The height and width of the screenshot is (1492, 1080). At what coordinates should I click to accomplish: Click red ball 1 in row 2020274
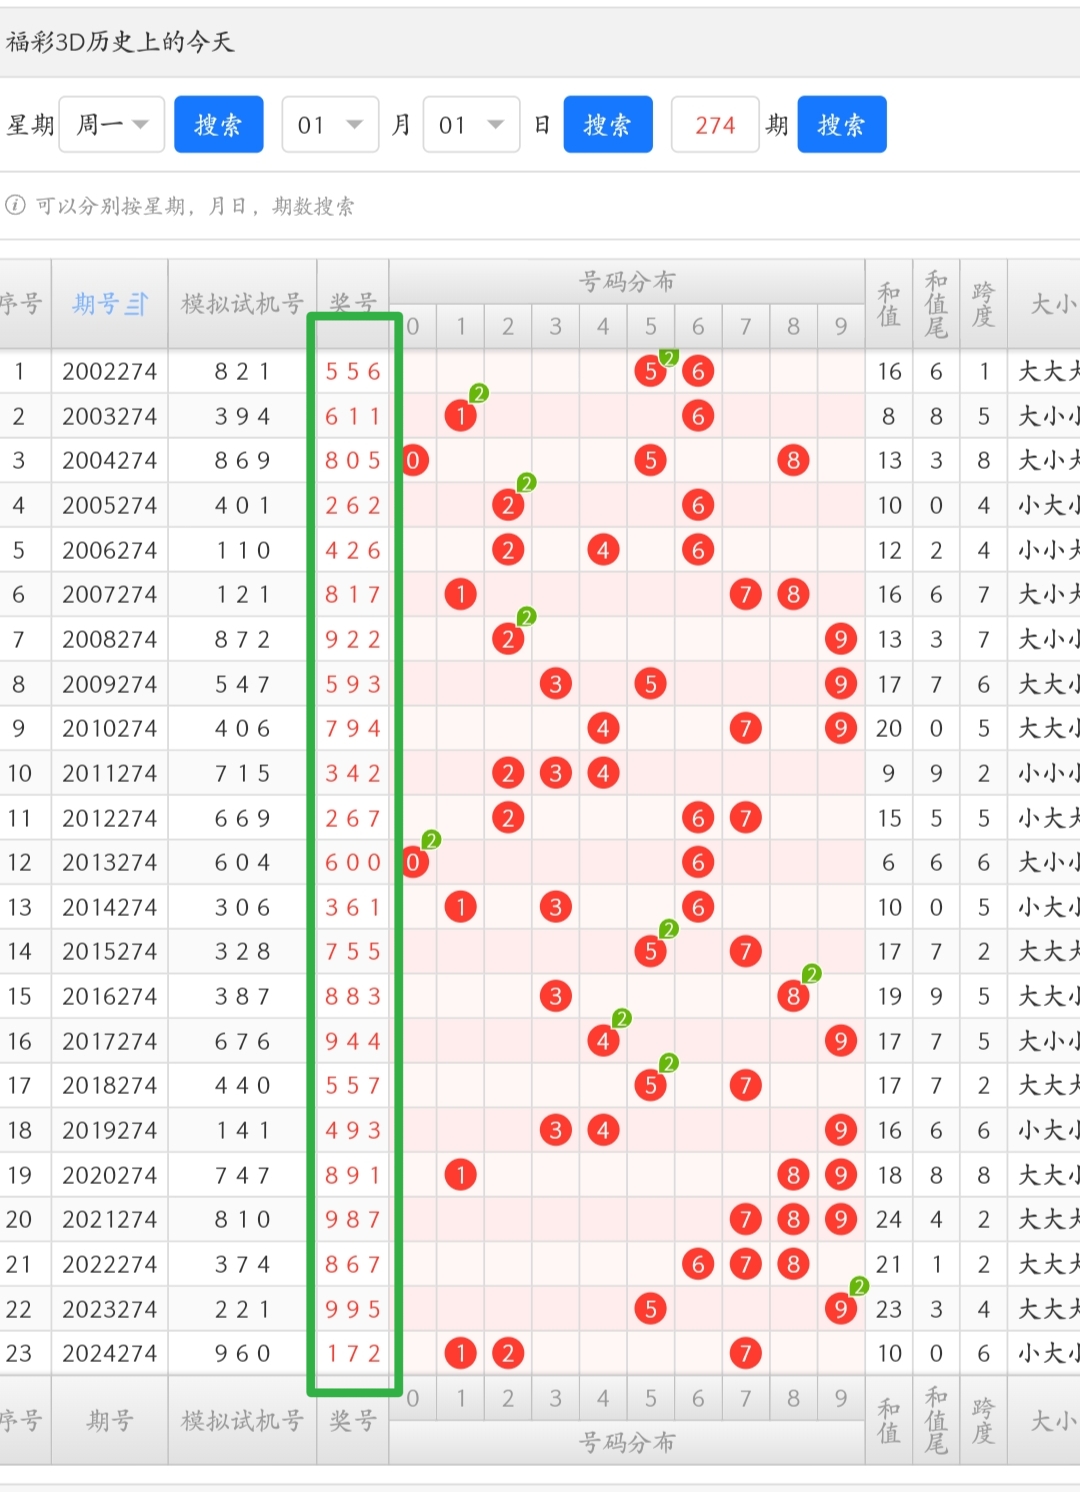tap(461, 1175)
